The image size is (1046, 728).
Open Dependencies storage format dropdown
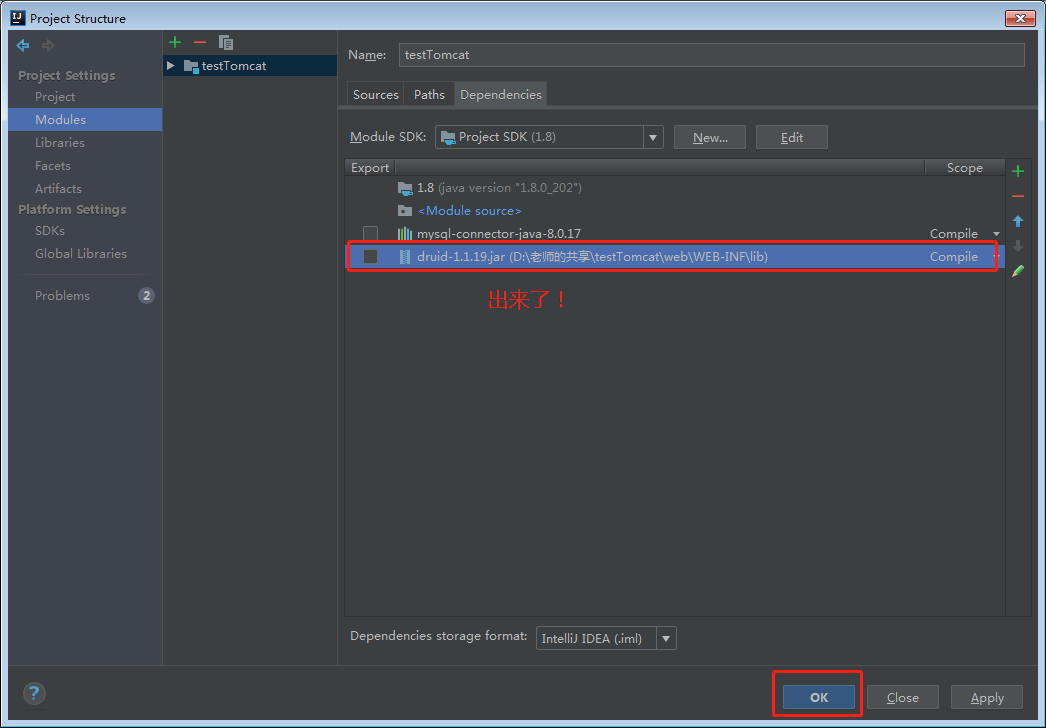point(666,639)
